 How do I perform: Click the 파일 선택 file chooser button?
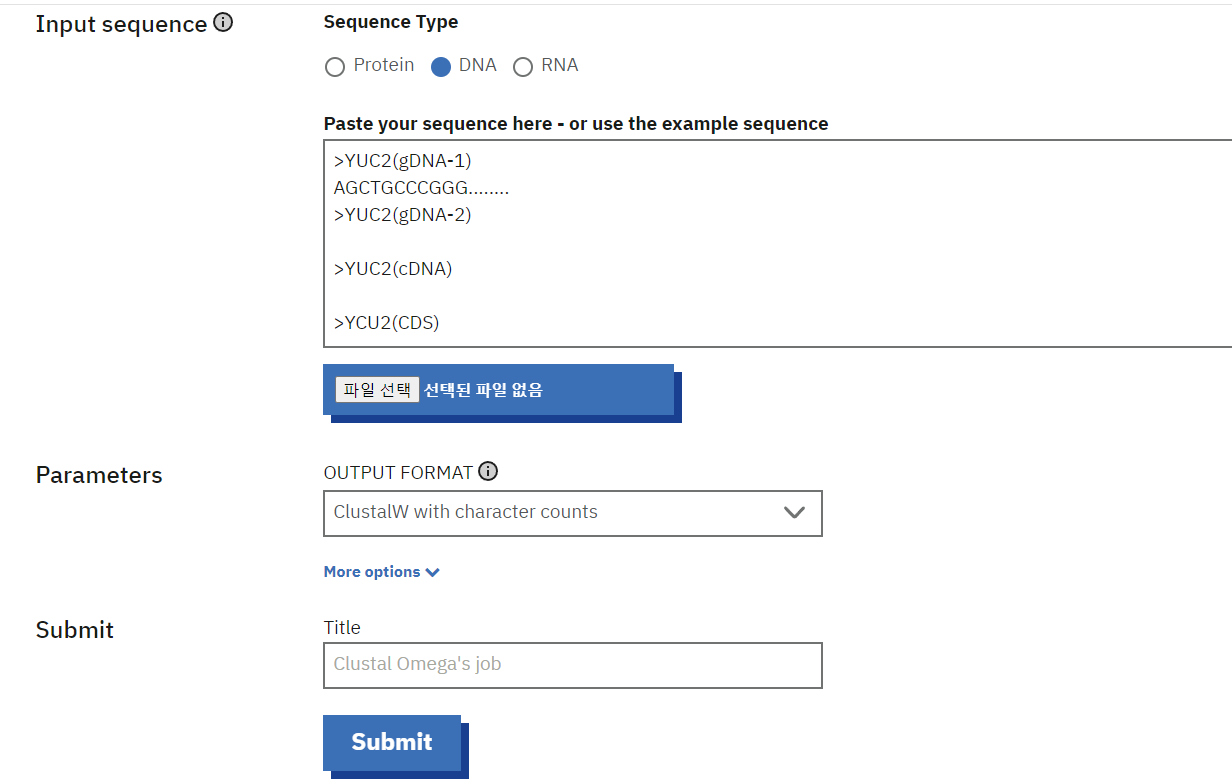coord(377,390)
